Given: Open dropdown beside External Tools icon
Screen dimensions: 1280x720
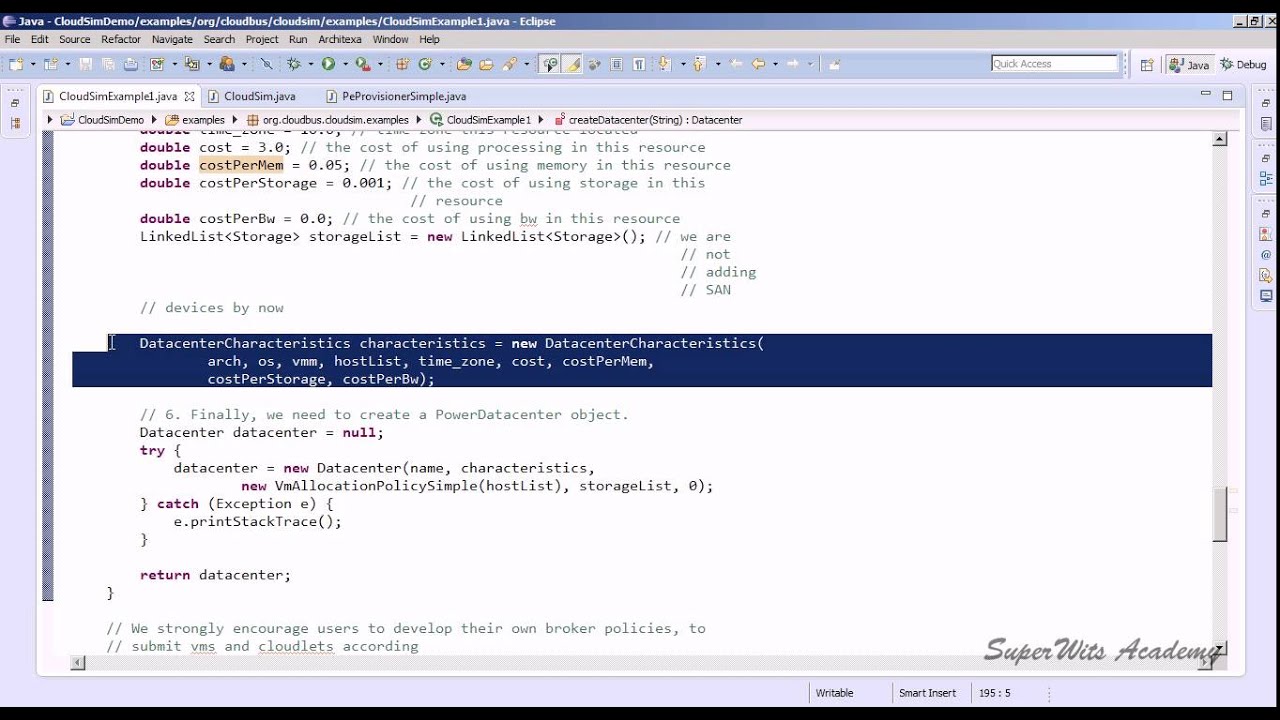Looking at the screenshot, I should (x=380, y=64).
